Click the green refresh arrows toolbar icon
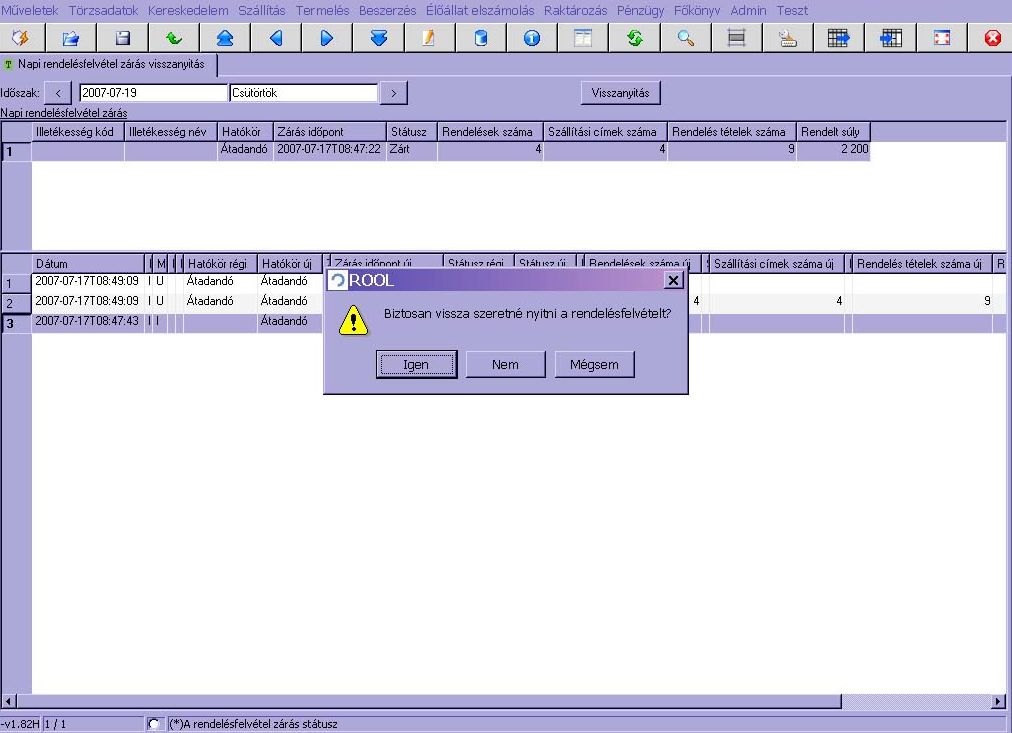 tap(634, 38)
